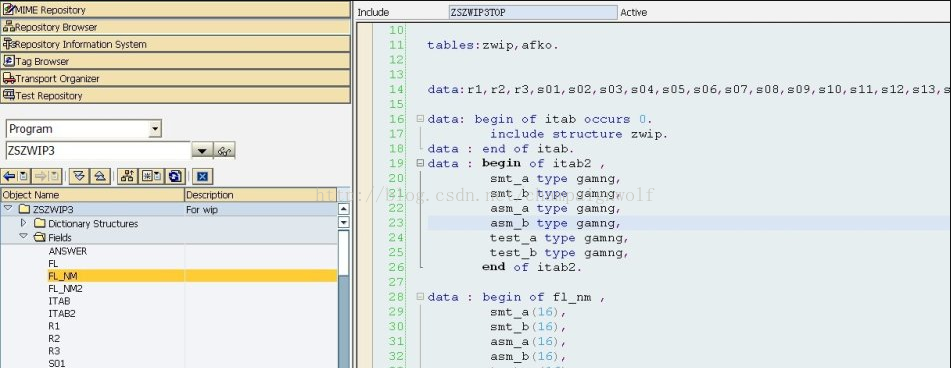Viewport: 951px width, 368px height.
Task: Click 'For wip' description text
Action: point(202,210)
